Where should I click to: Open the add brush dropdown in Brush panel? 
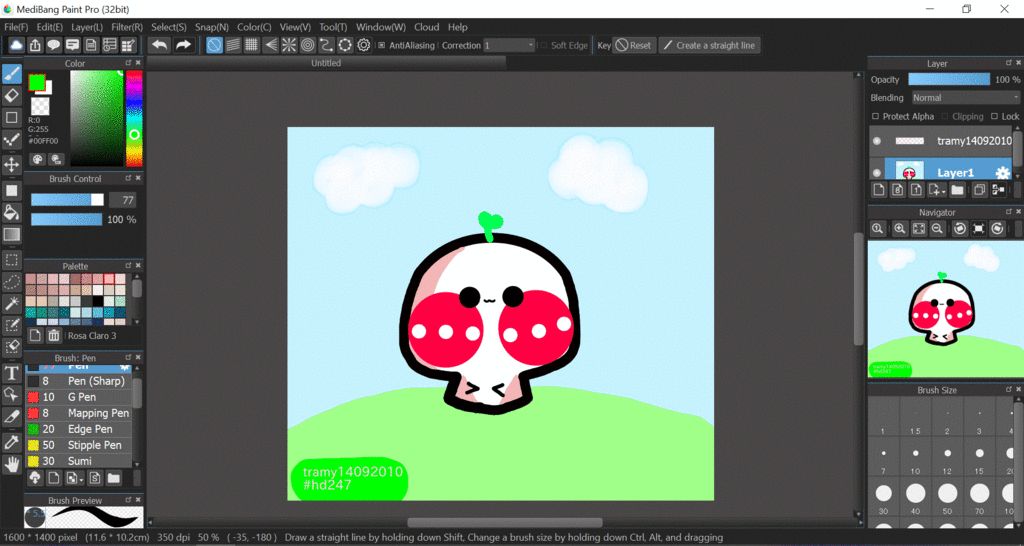[80, 479]
